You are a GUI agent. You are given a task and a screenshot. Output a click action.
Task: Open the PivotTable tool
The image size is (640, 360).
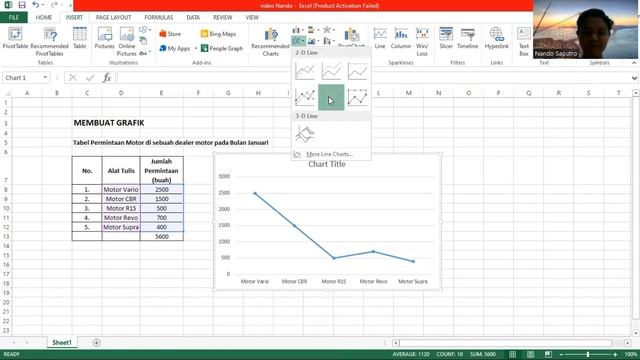15,38
